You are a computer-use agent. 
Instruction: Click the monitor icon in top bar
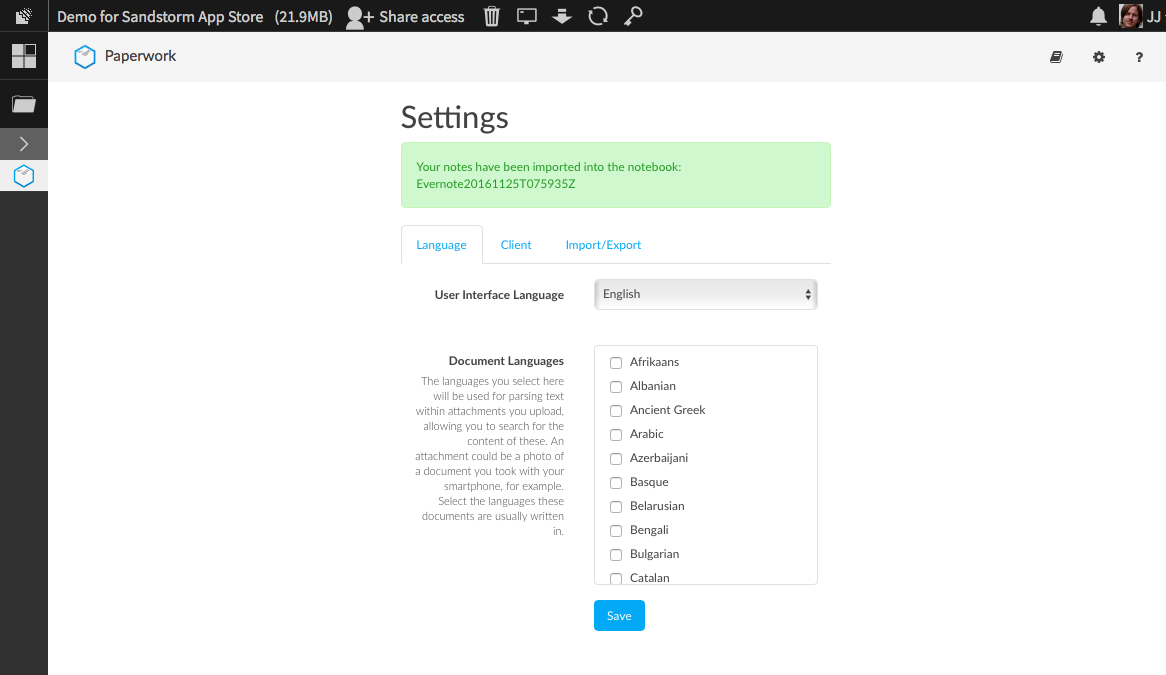click(x=526, y=16)
